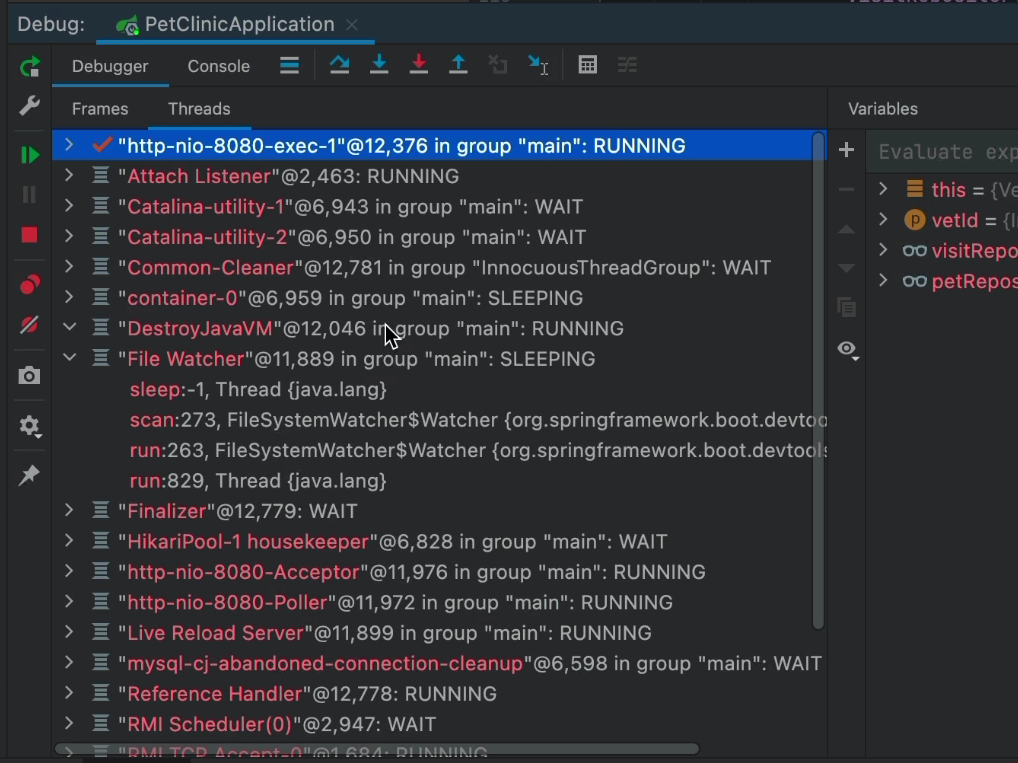Click the red Force Step Into icon

tap(419, 65)
